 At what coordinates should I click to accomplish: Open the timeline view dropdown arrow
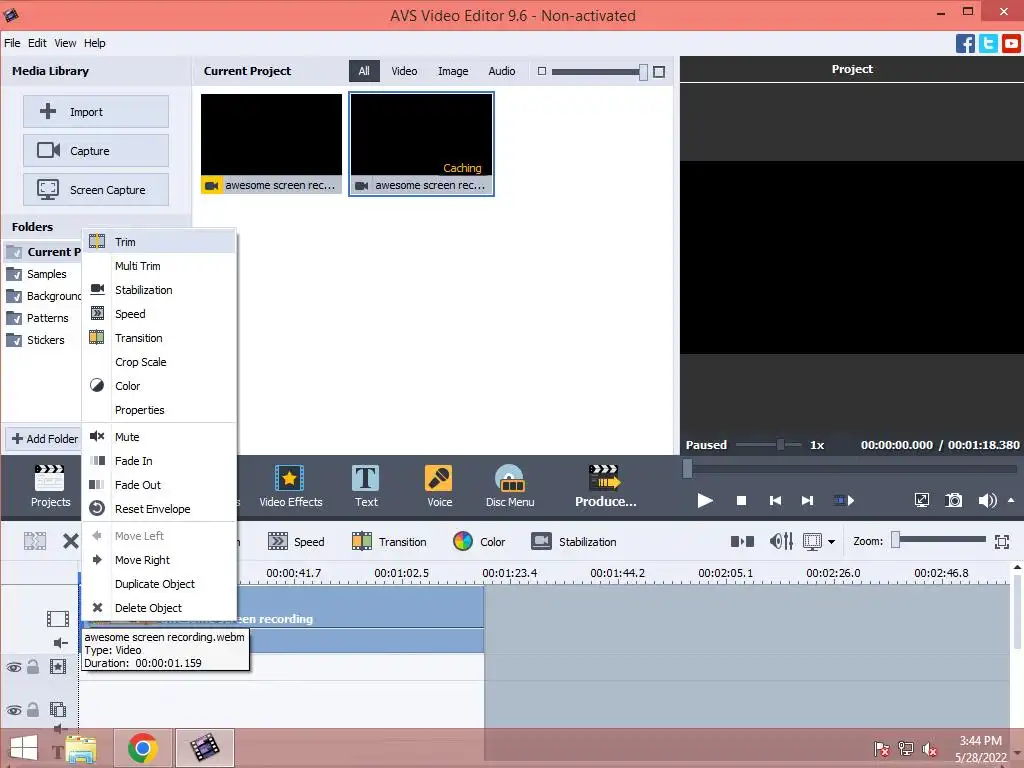831,541
